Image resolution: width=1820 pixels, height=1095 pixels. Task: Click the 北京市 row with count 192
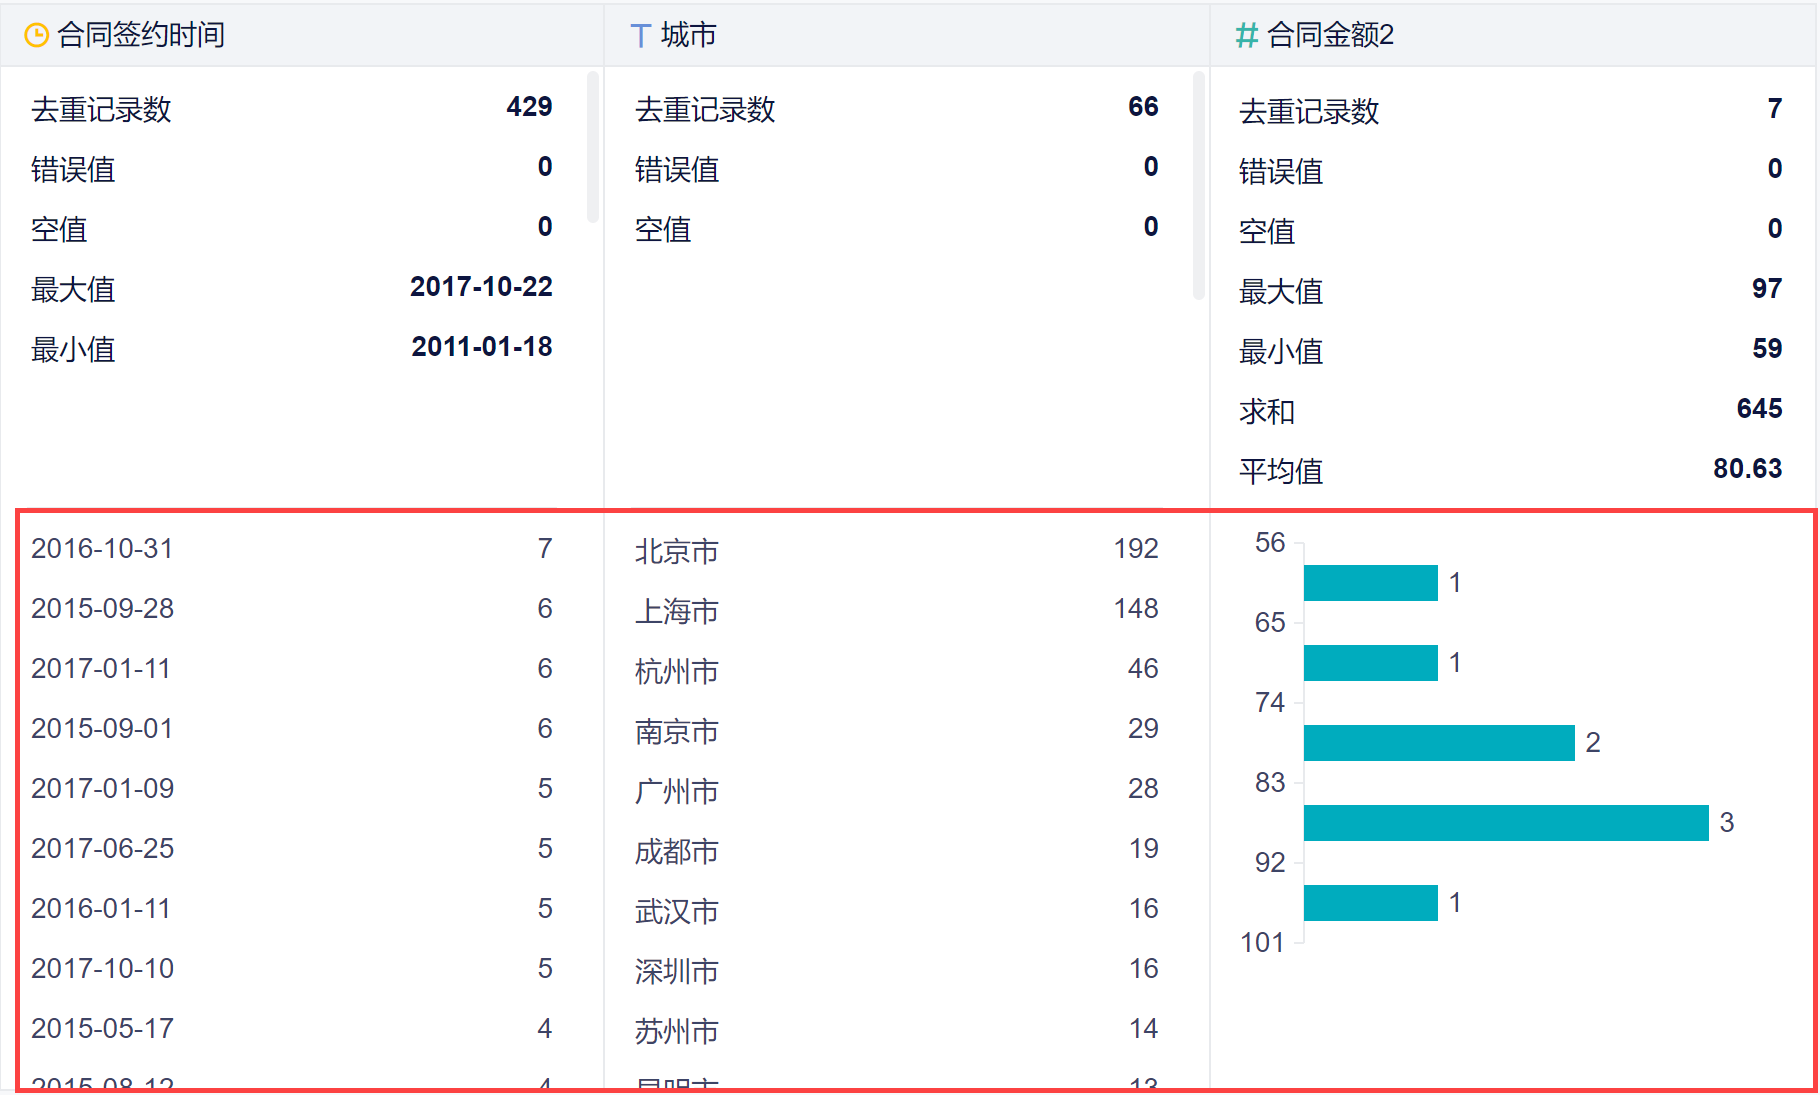tap(896, 549)
